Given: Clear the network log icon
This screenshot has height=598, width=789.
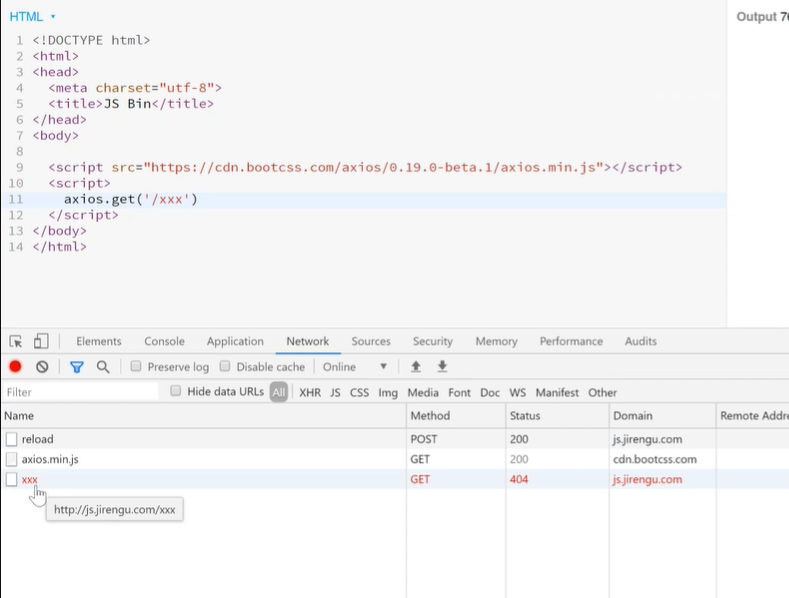Looking at the screenshot, I should pos(42,367).
